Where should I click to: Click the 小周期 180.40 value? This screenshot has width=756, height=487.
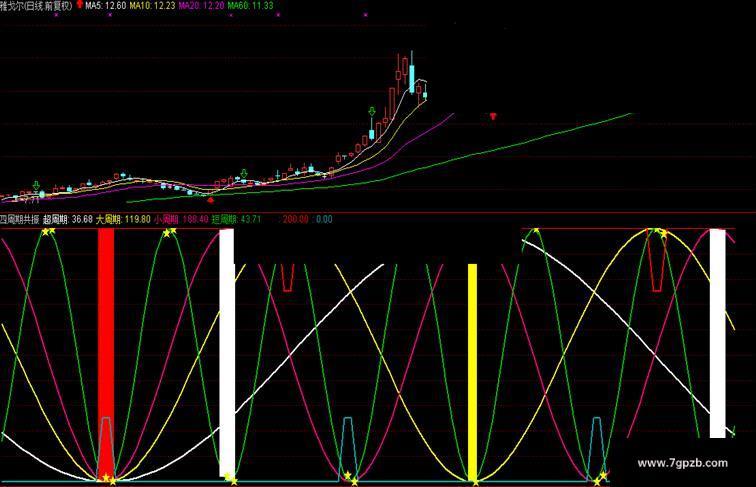[181, 219]
